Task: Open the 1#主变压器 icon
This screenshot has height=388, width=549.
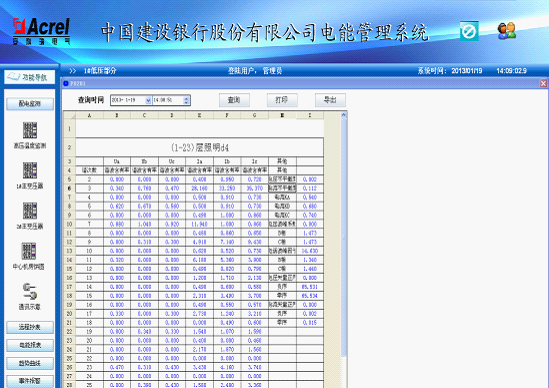Action: click(x=30, y=170)
